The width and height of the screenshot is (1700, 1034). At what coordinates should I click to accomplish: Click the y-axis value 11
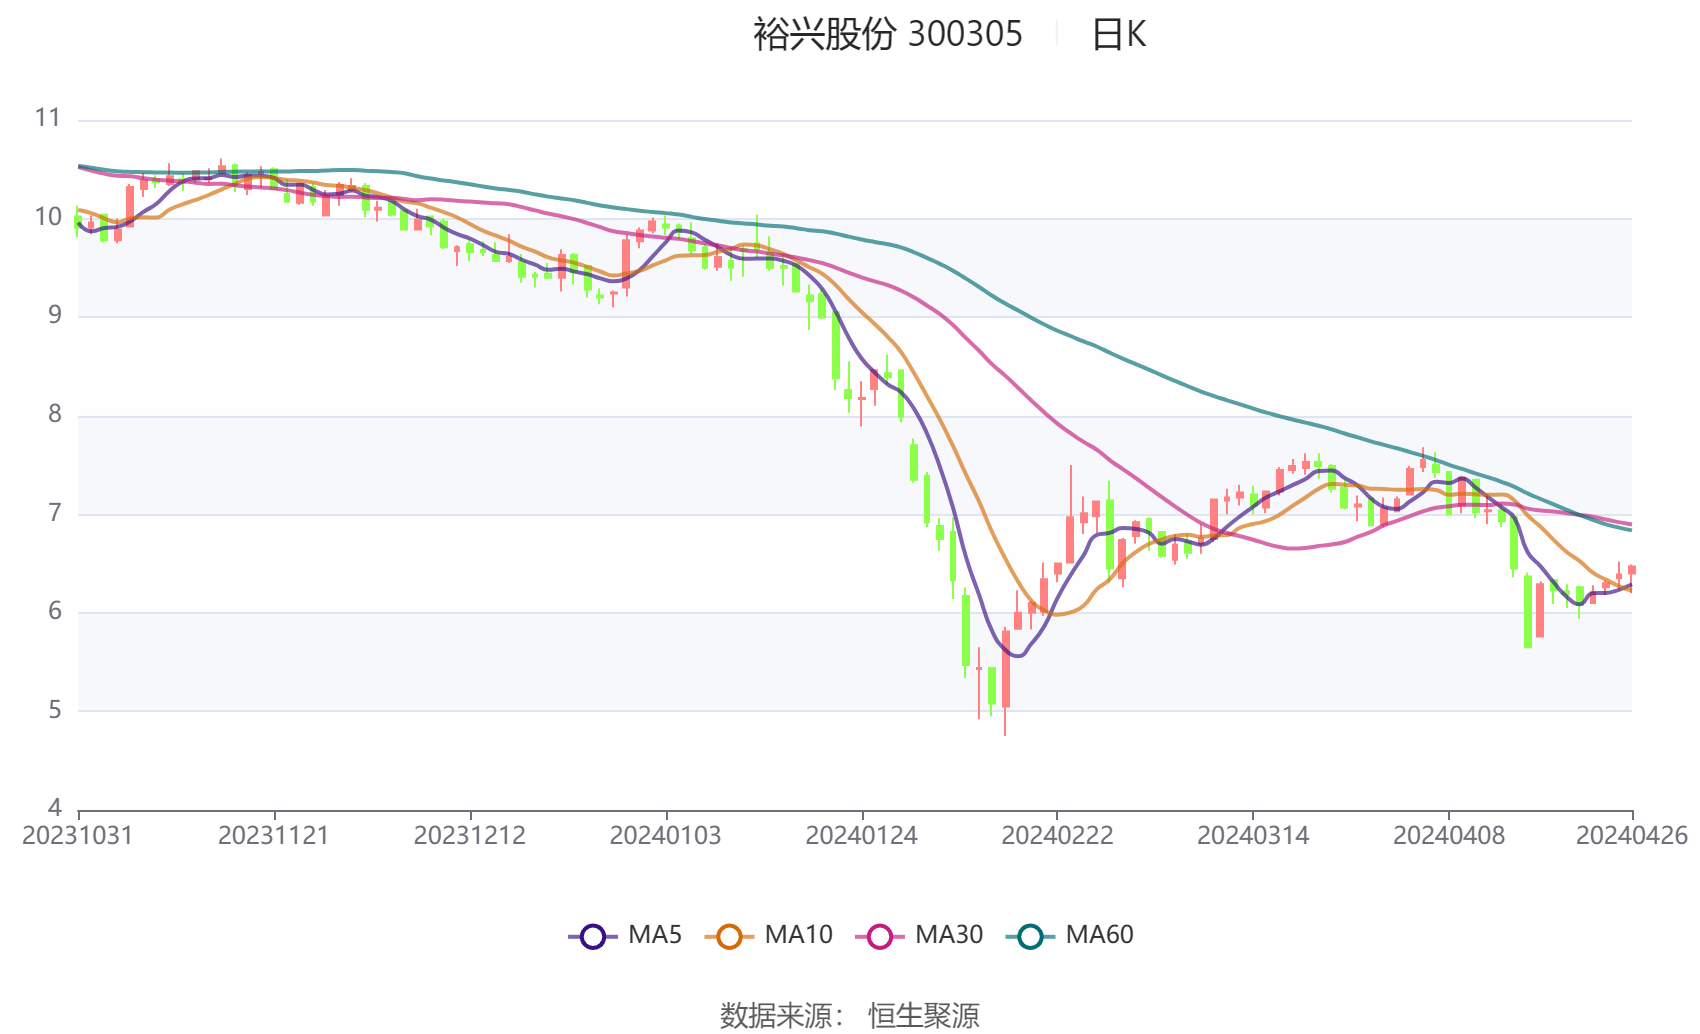coord(48,118)
